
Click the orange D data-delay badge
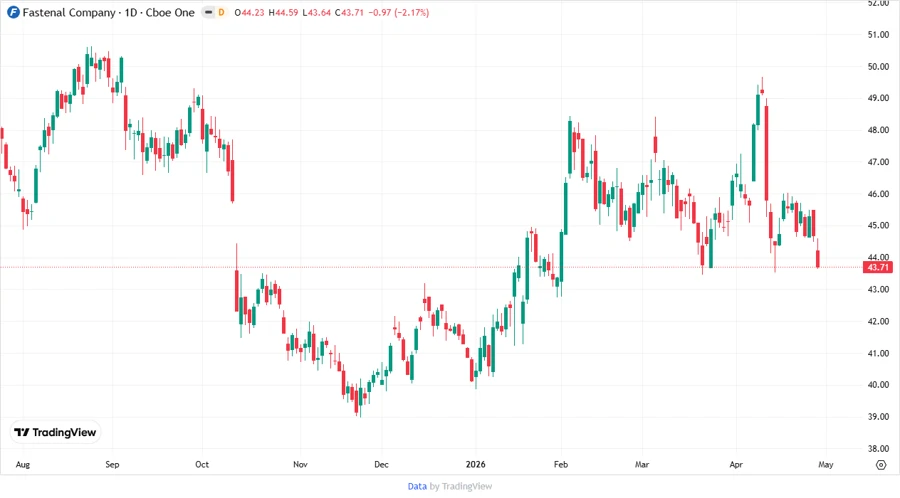point(221,13)
